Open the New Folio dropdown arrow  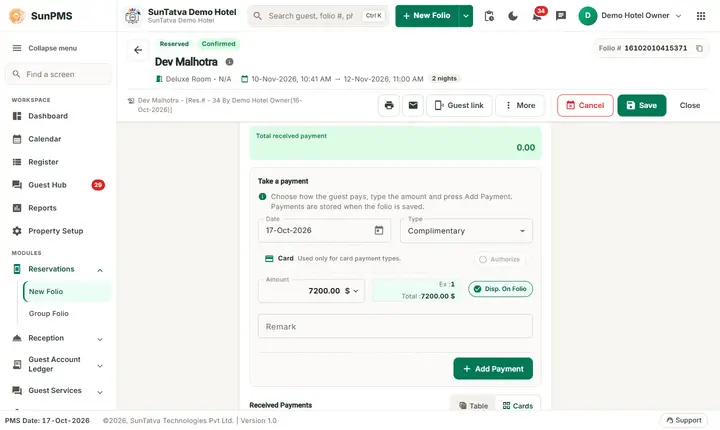point(466,16)
